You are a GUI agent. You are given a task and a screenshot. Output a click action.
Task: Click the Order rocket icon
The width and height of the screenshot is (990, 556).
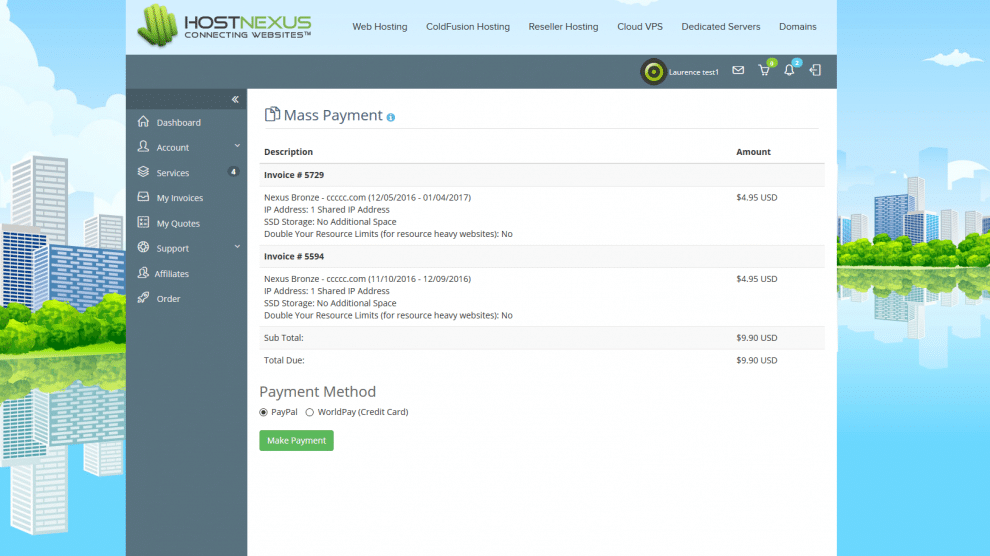pyautogui.click(x=143, y=297)
